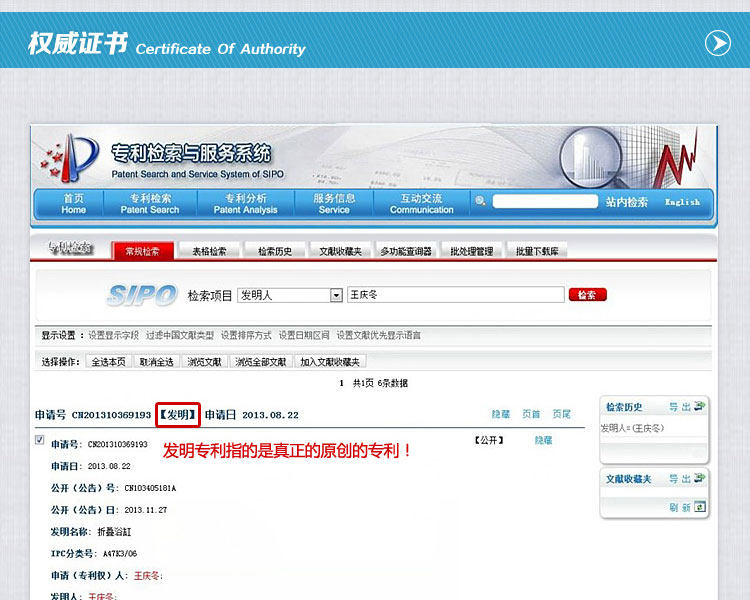Click applicant name link 王庆冬 under 申请(专利权)人

pos(147,576)
